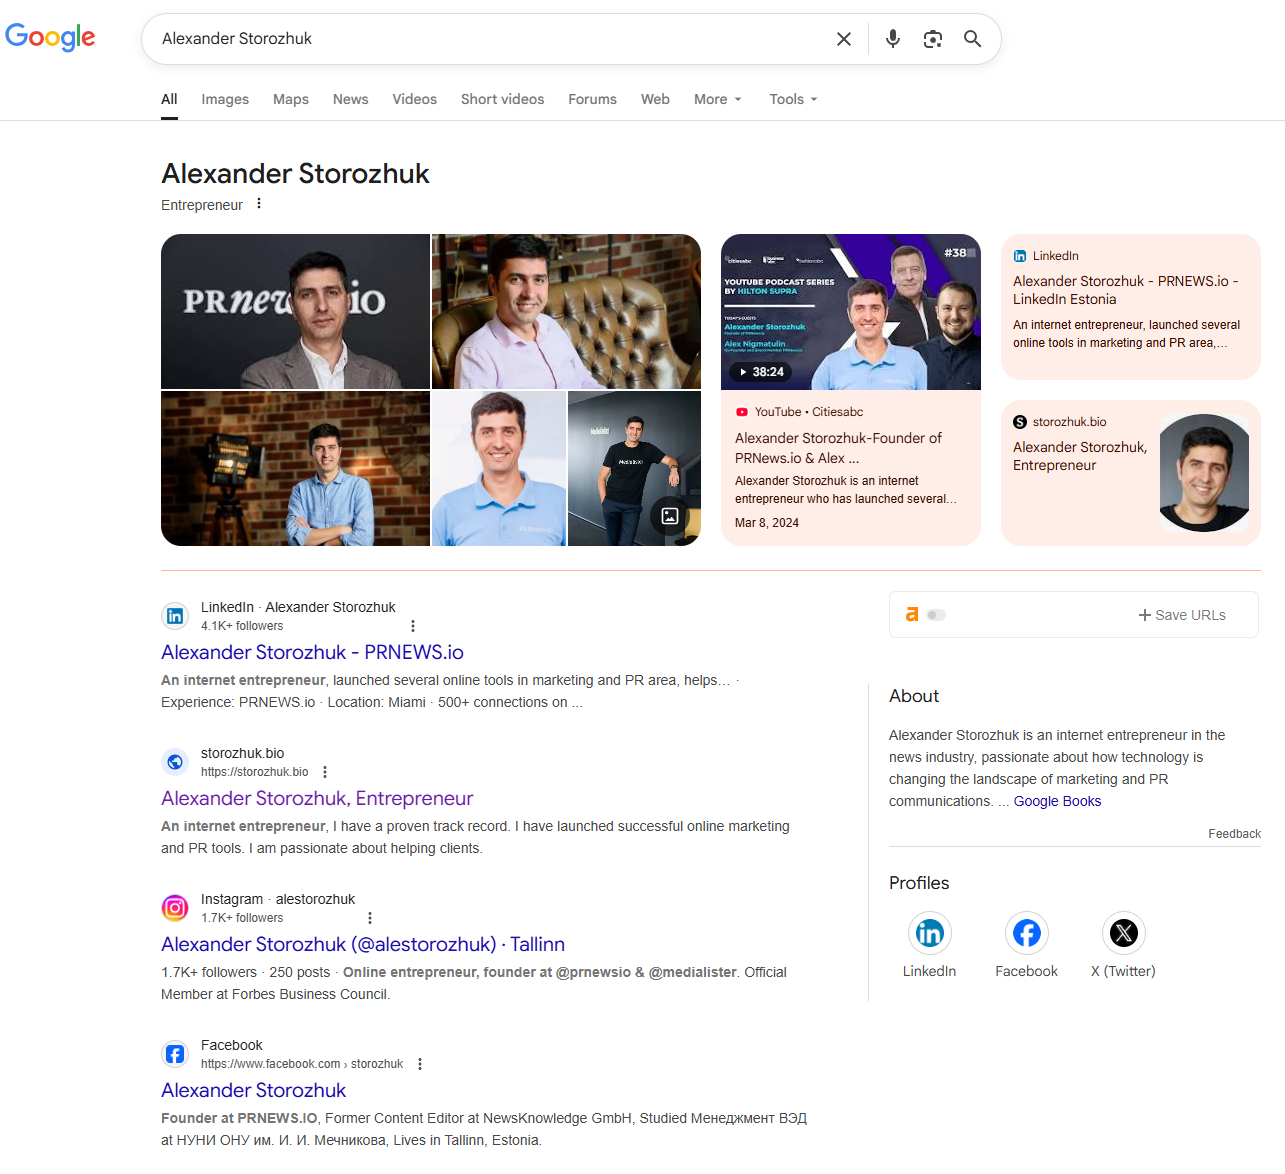Image resolution: width=1285 pixels, height=1174 pixels.
Task: Open blue polo shirt photo thumbnail
Action: 499,468
